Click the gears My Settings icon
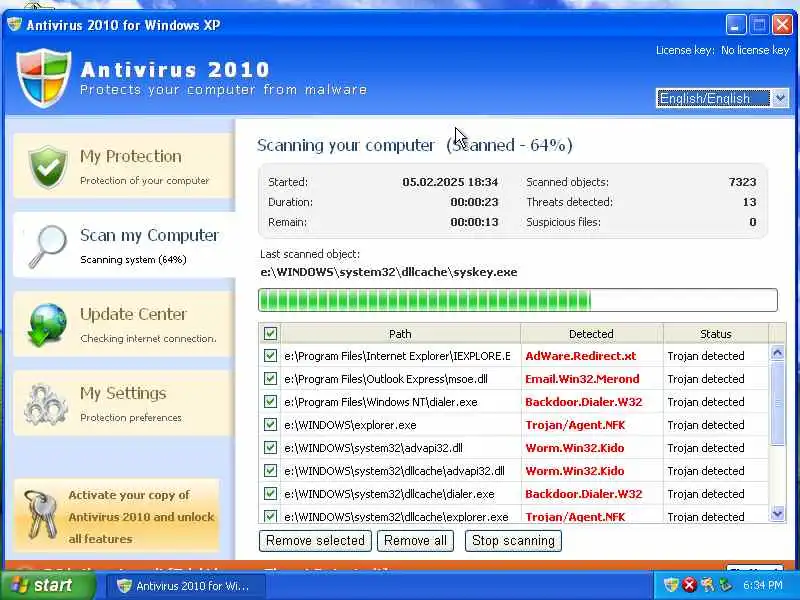 click(x=46, y=405)
